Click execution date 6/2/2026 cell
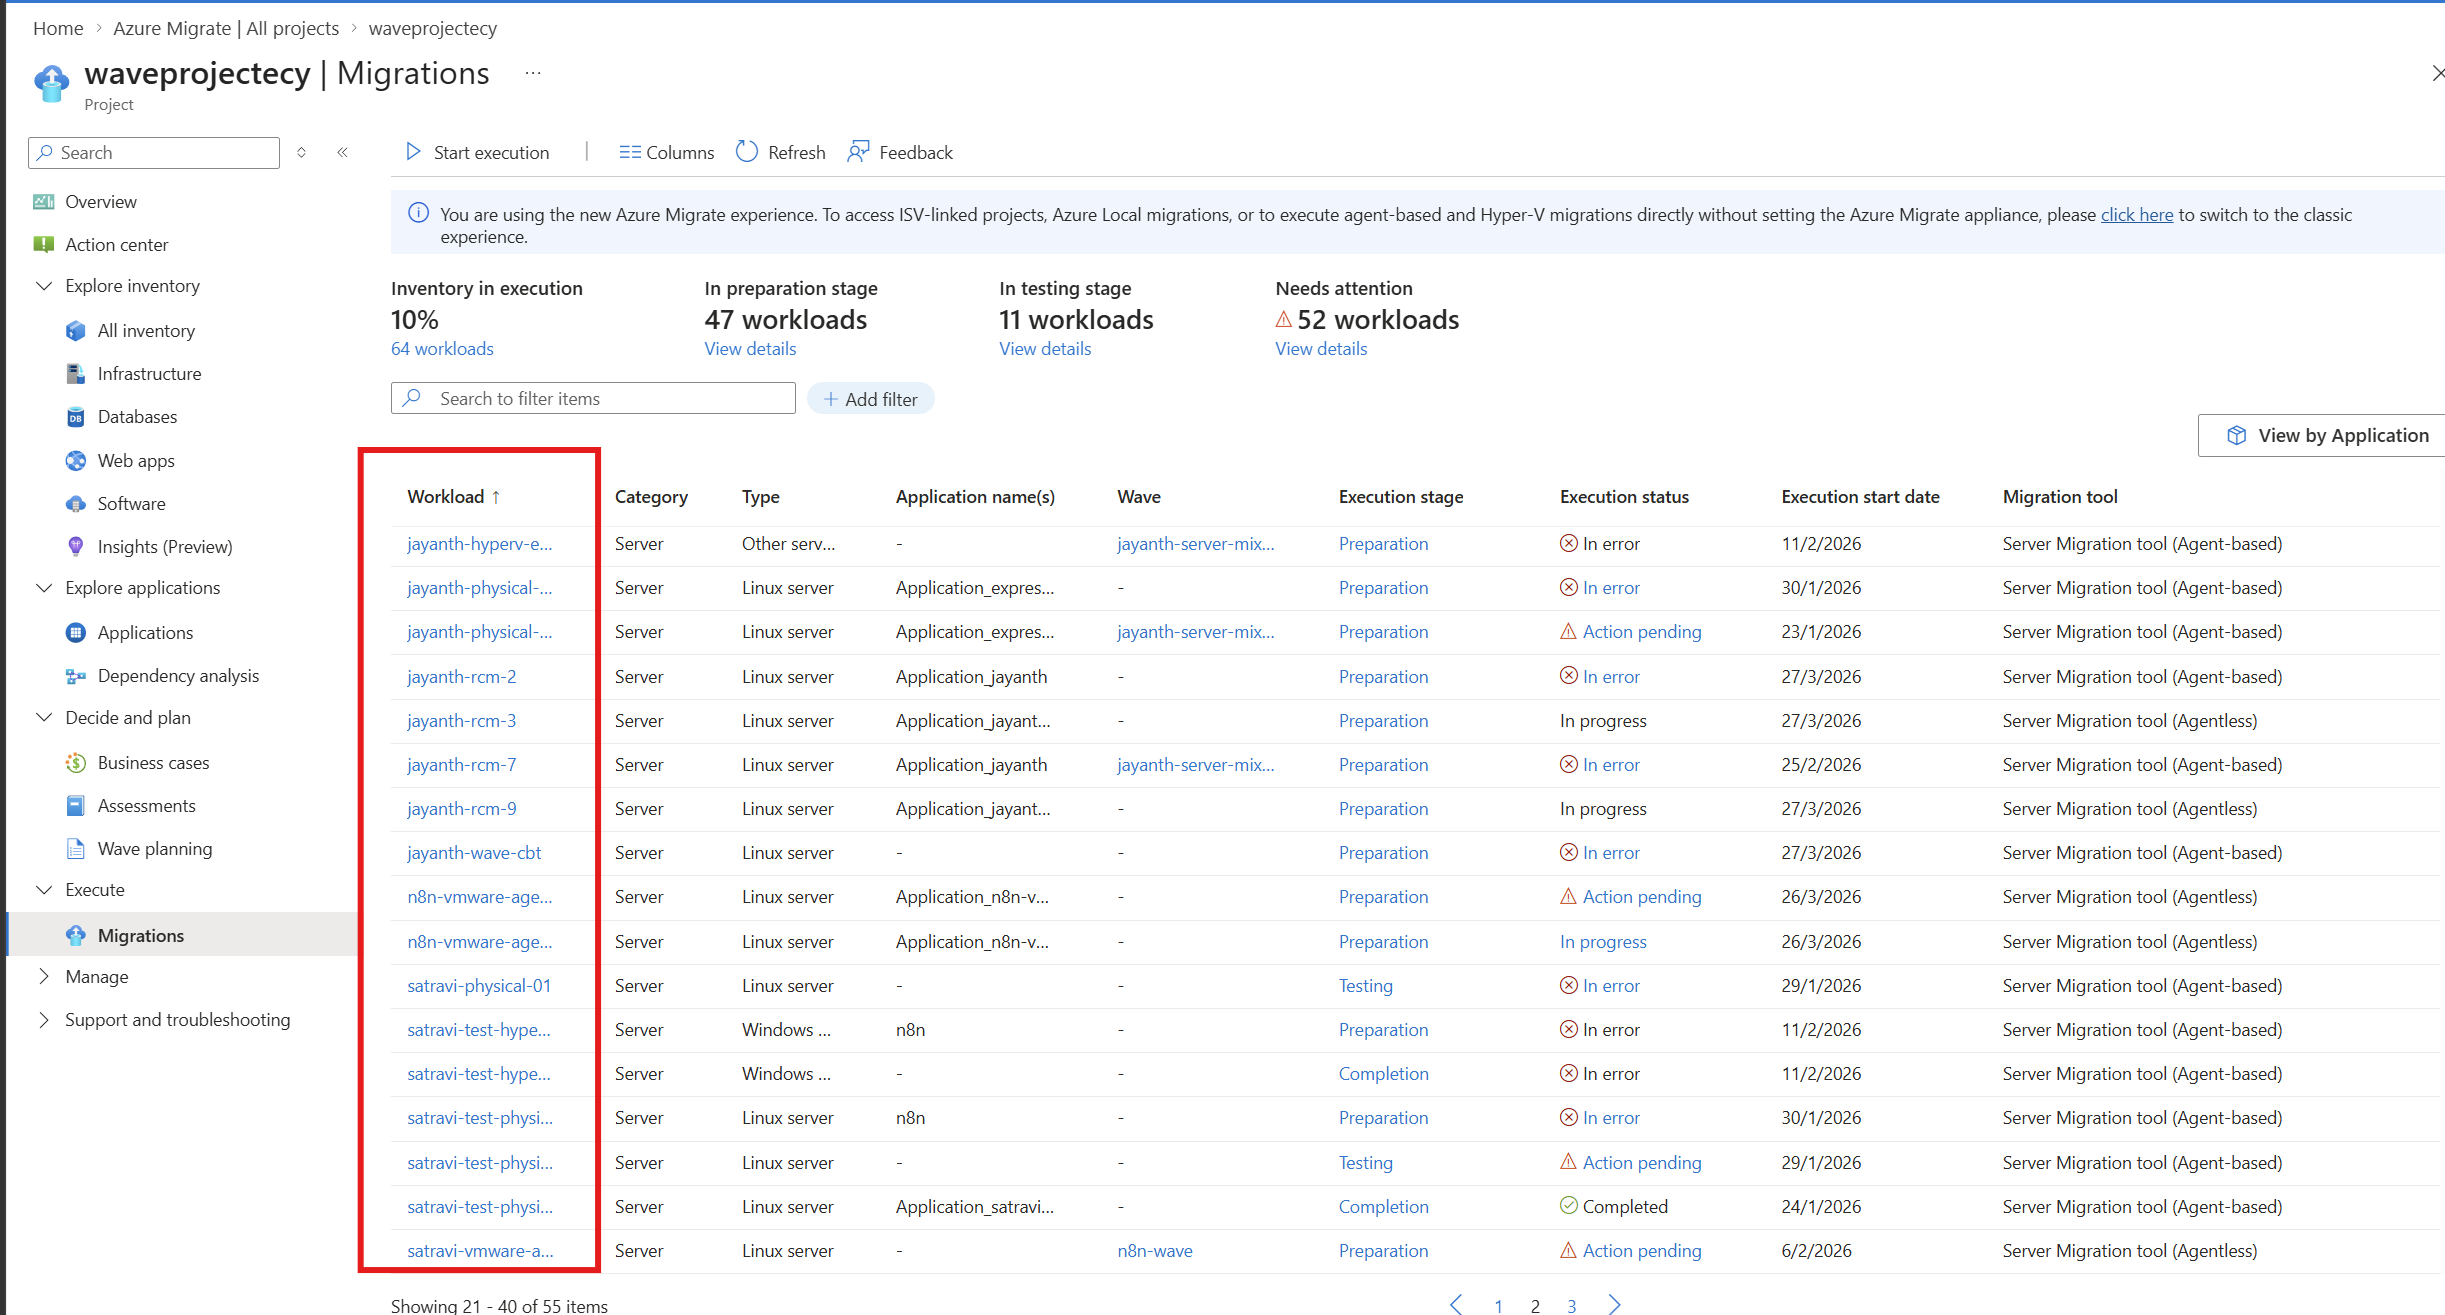The height and width of the screenshot is (1315, 2445). pos(1816,1251)
